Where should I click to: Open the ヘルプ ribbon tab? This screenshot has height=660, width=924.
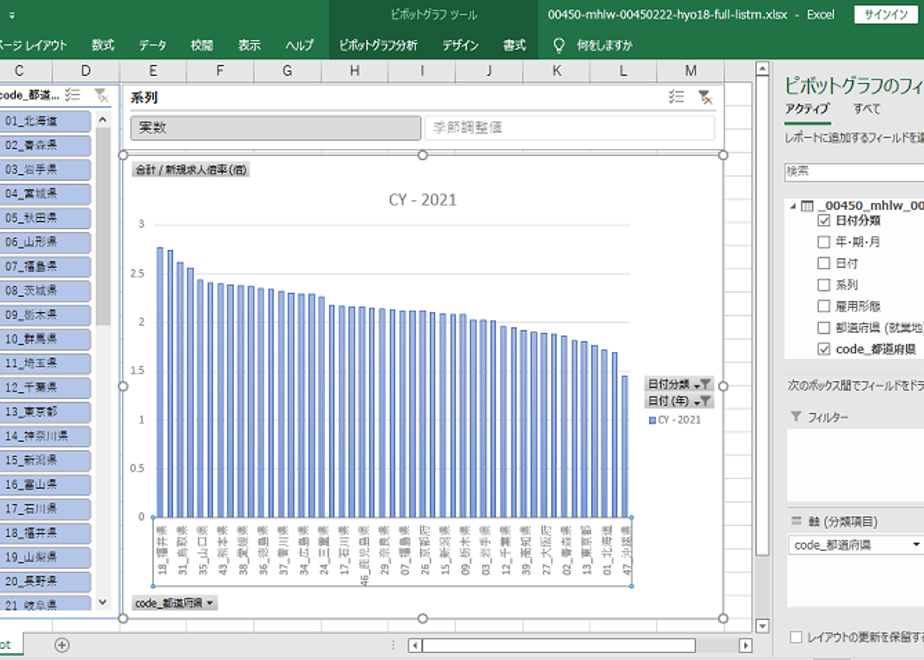299,45
